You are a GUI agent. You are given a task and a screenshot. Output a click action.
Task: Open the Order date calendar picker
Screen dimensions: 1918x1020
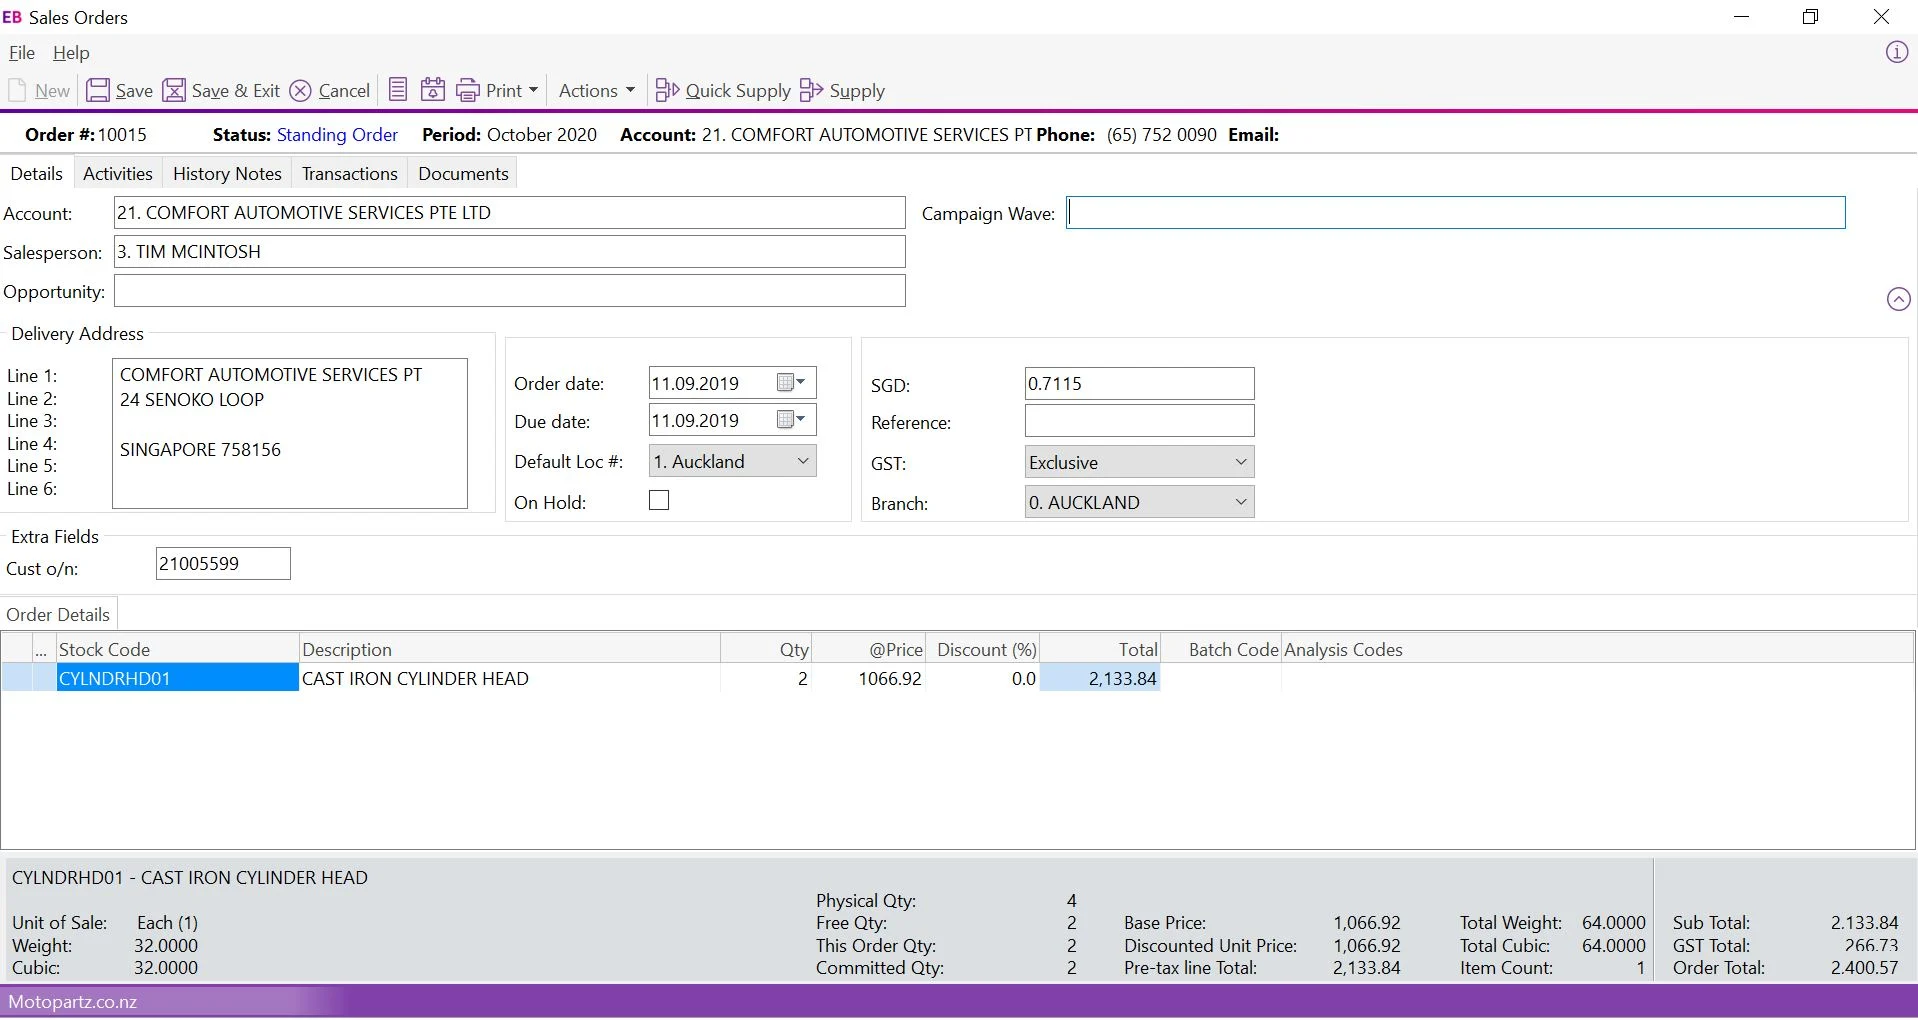[791, 383]
